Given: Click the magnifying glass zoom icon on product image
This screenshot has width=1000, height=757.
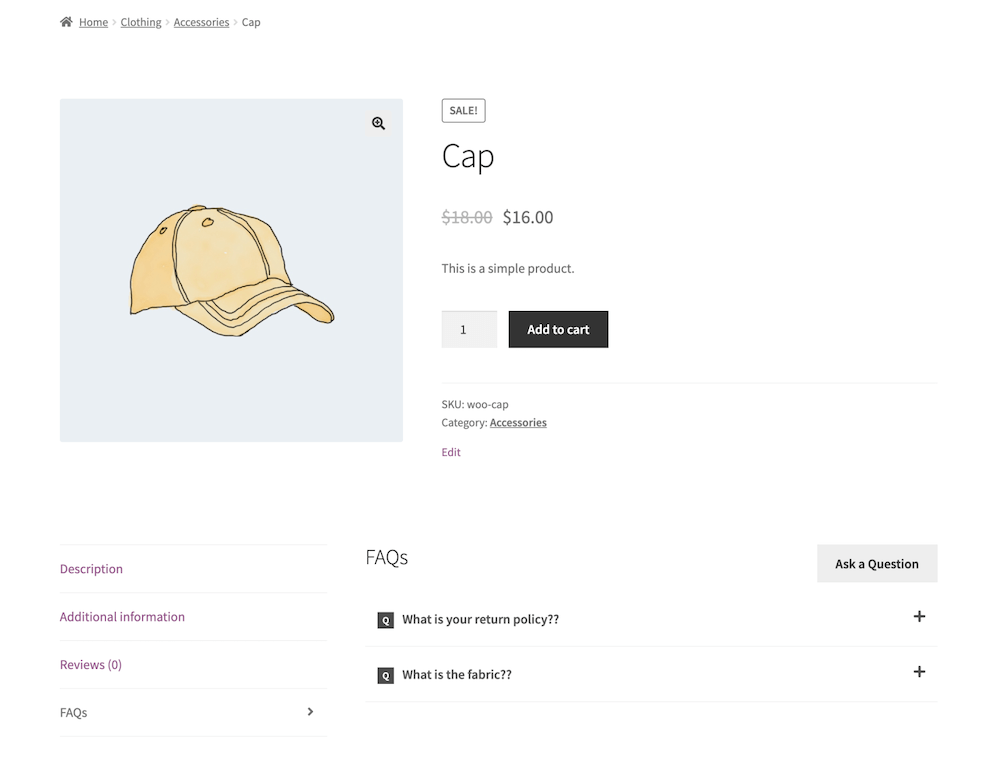Looking at the screenshot, I should (x=378, y=123).
